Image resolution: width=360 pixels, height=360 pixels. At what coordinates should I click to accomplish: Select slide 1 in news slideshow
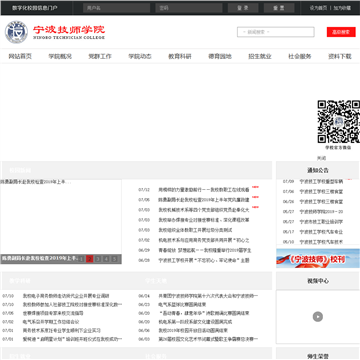pyautogui.click(x=82, y=259)
